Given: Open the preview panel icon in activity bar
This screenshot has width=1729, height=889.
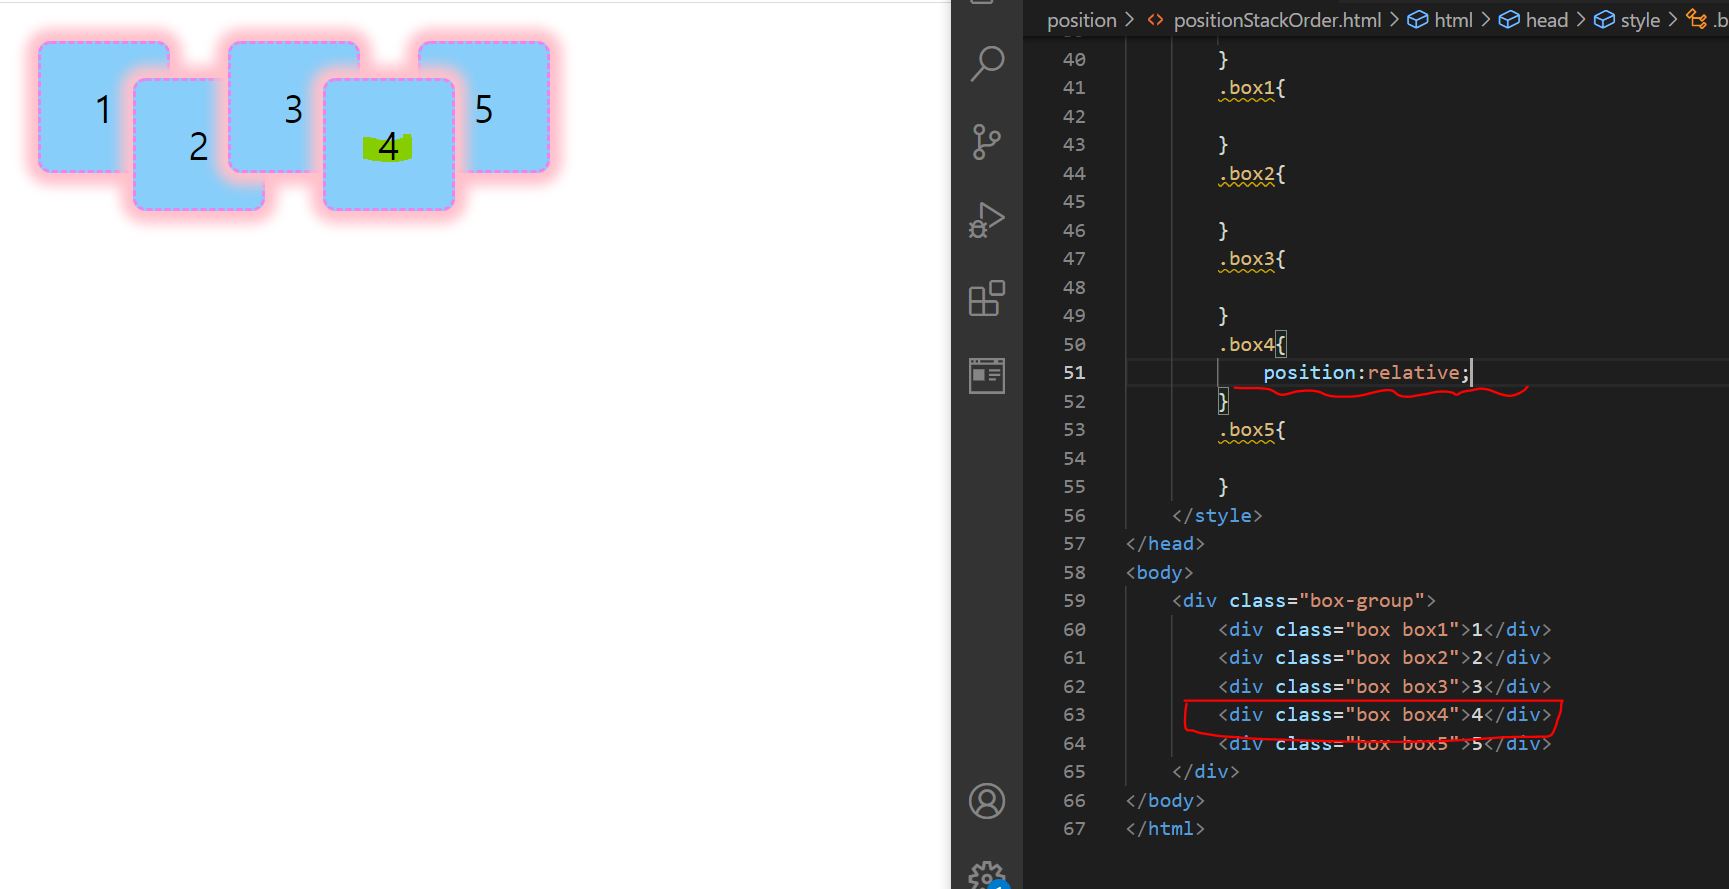Looking at the screenshot, I should pos(987,376).
